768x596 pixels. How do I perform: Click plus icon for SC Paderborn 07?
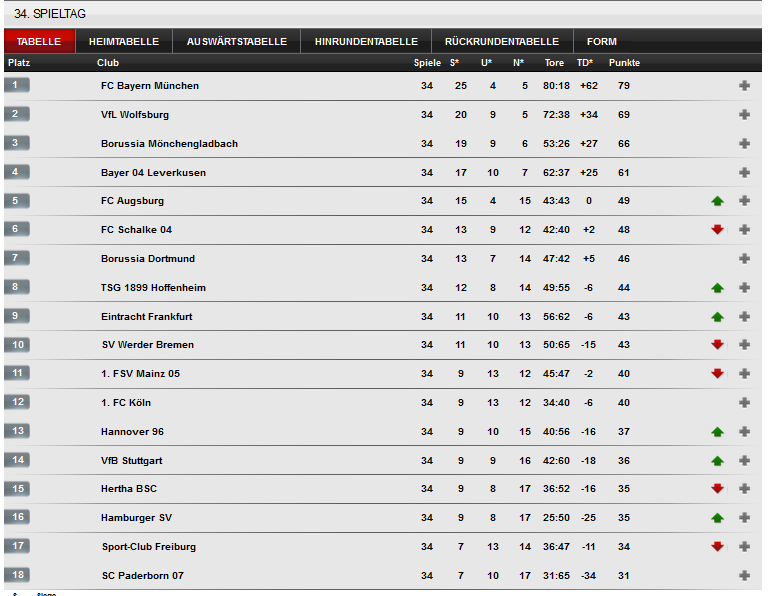coord(744,575)
